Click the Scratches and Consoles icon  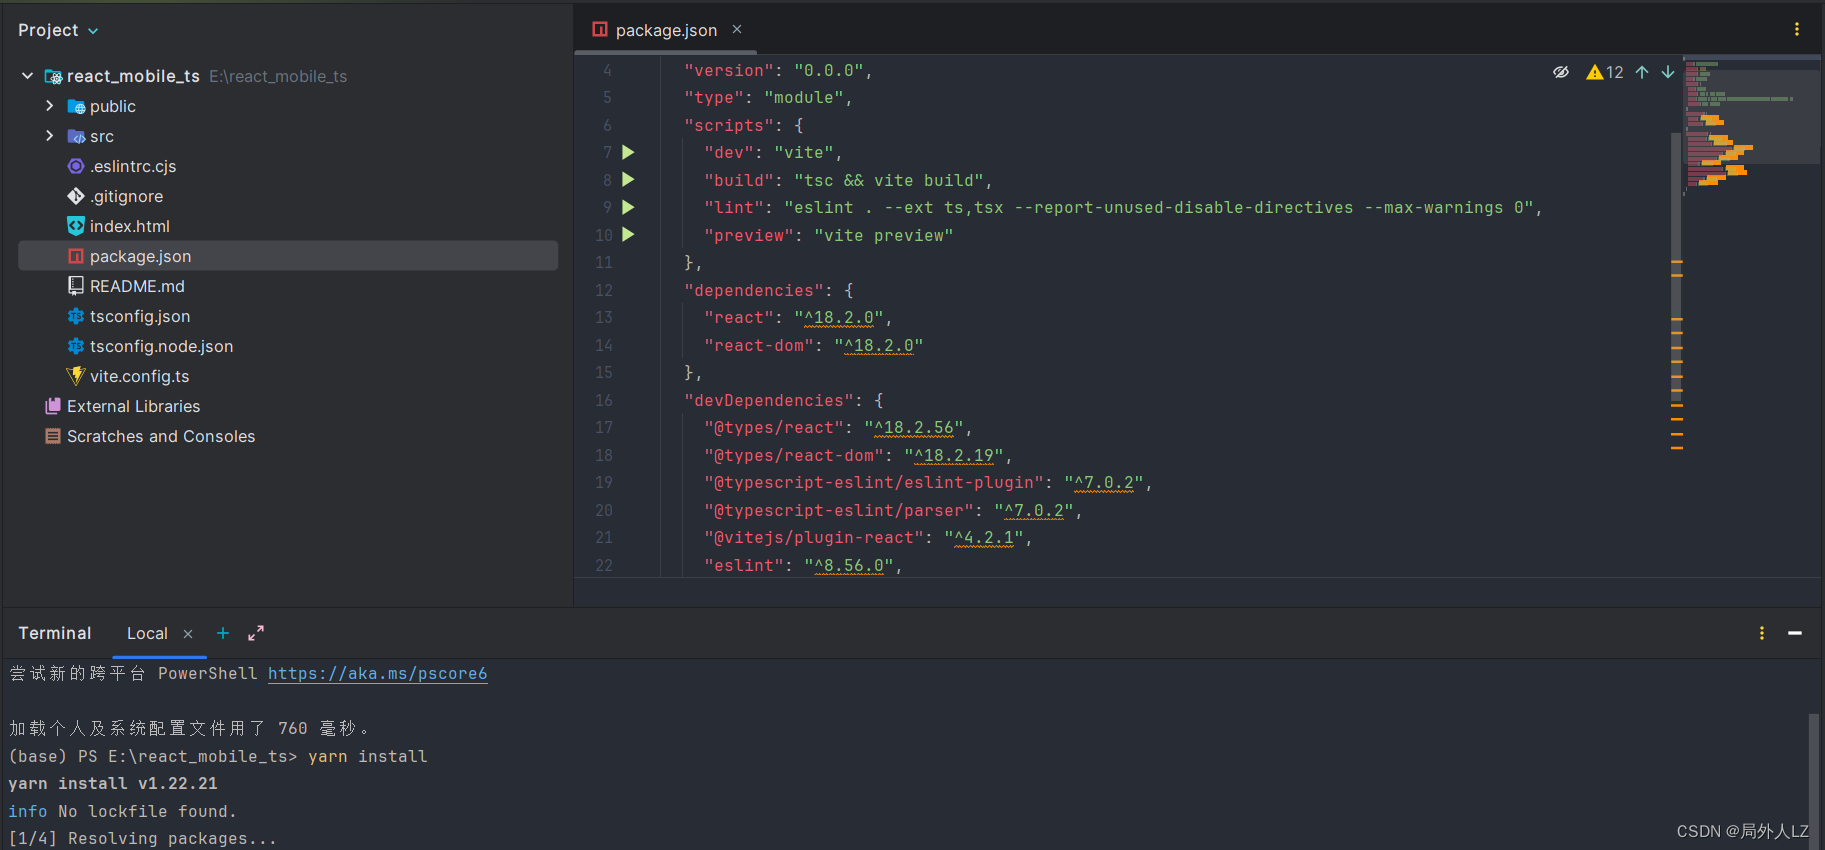pos(53,436)
